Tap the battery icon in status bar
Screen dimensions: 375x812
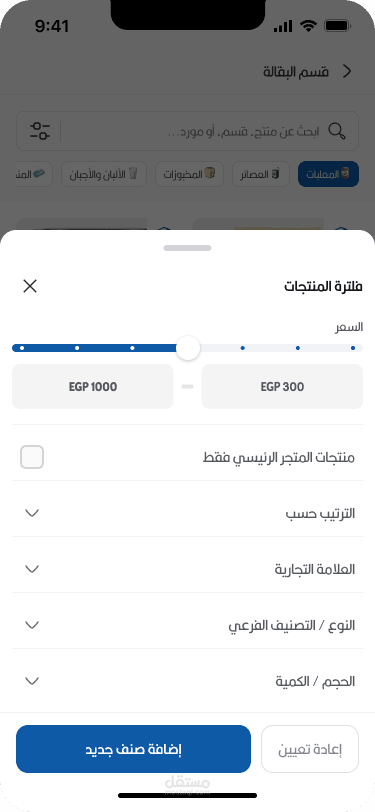pyautogui.click(x=337, y=26)
